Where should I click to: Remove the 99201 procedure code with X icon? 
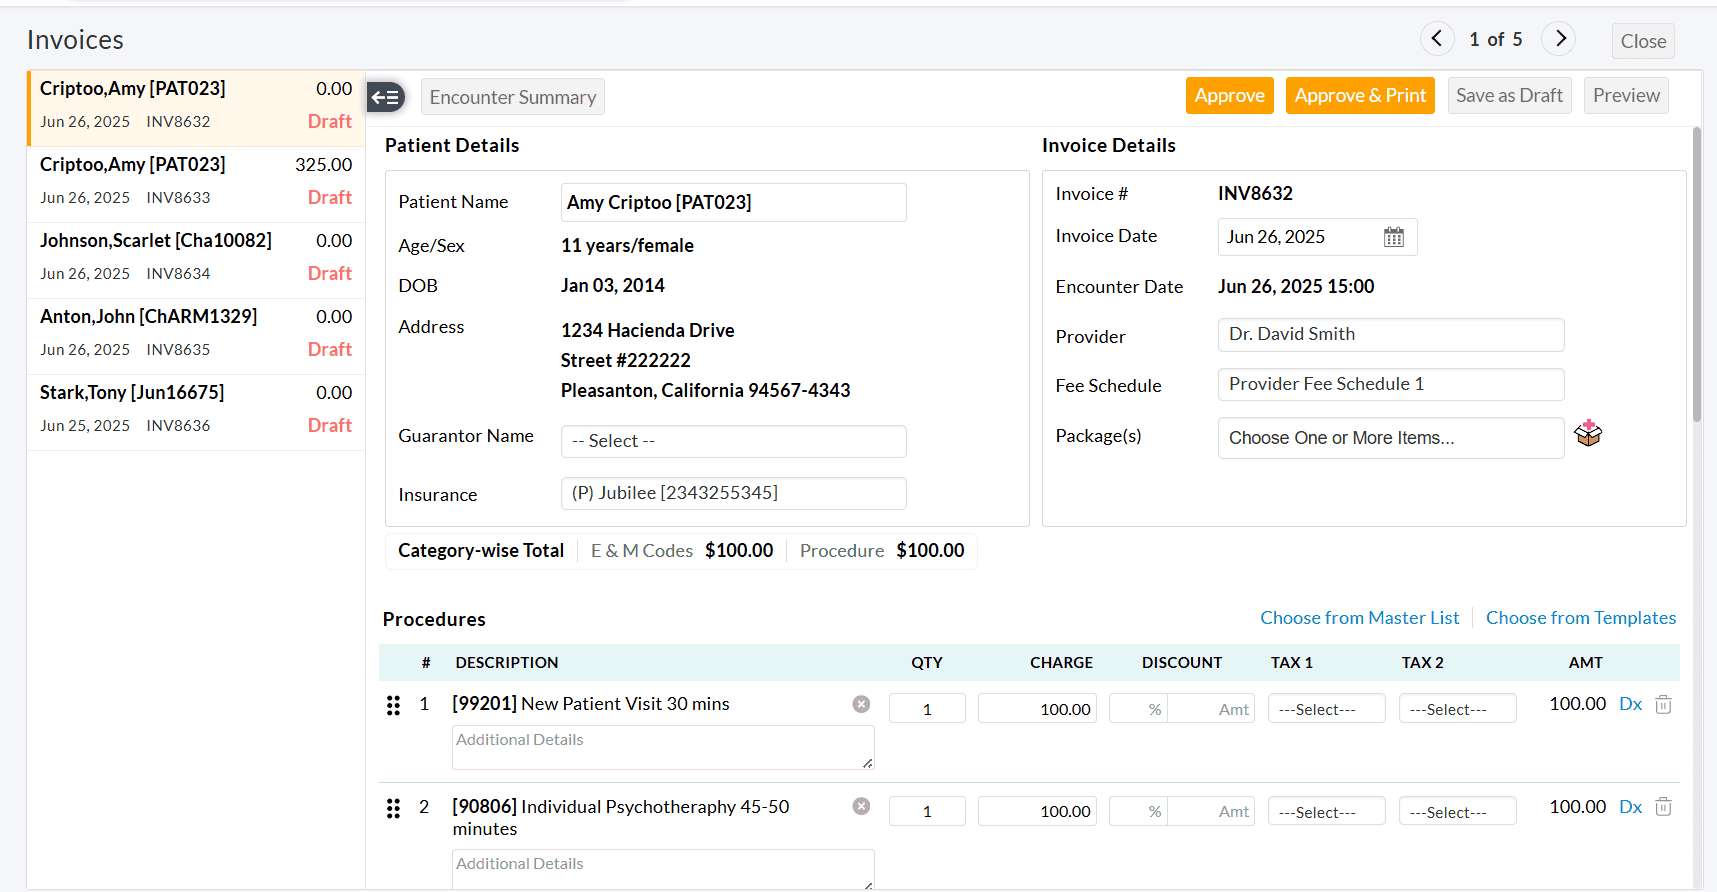pos(861,704)
